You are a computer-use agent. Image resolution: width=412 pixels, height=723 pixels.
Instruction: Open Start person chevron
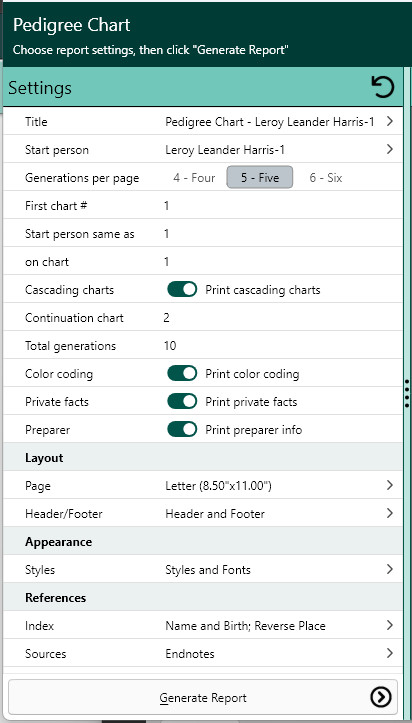(x=389, y=149)
